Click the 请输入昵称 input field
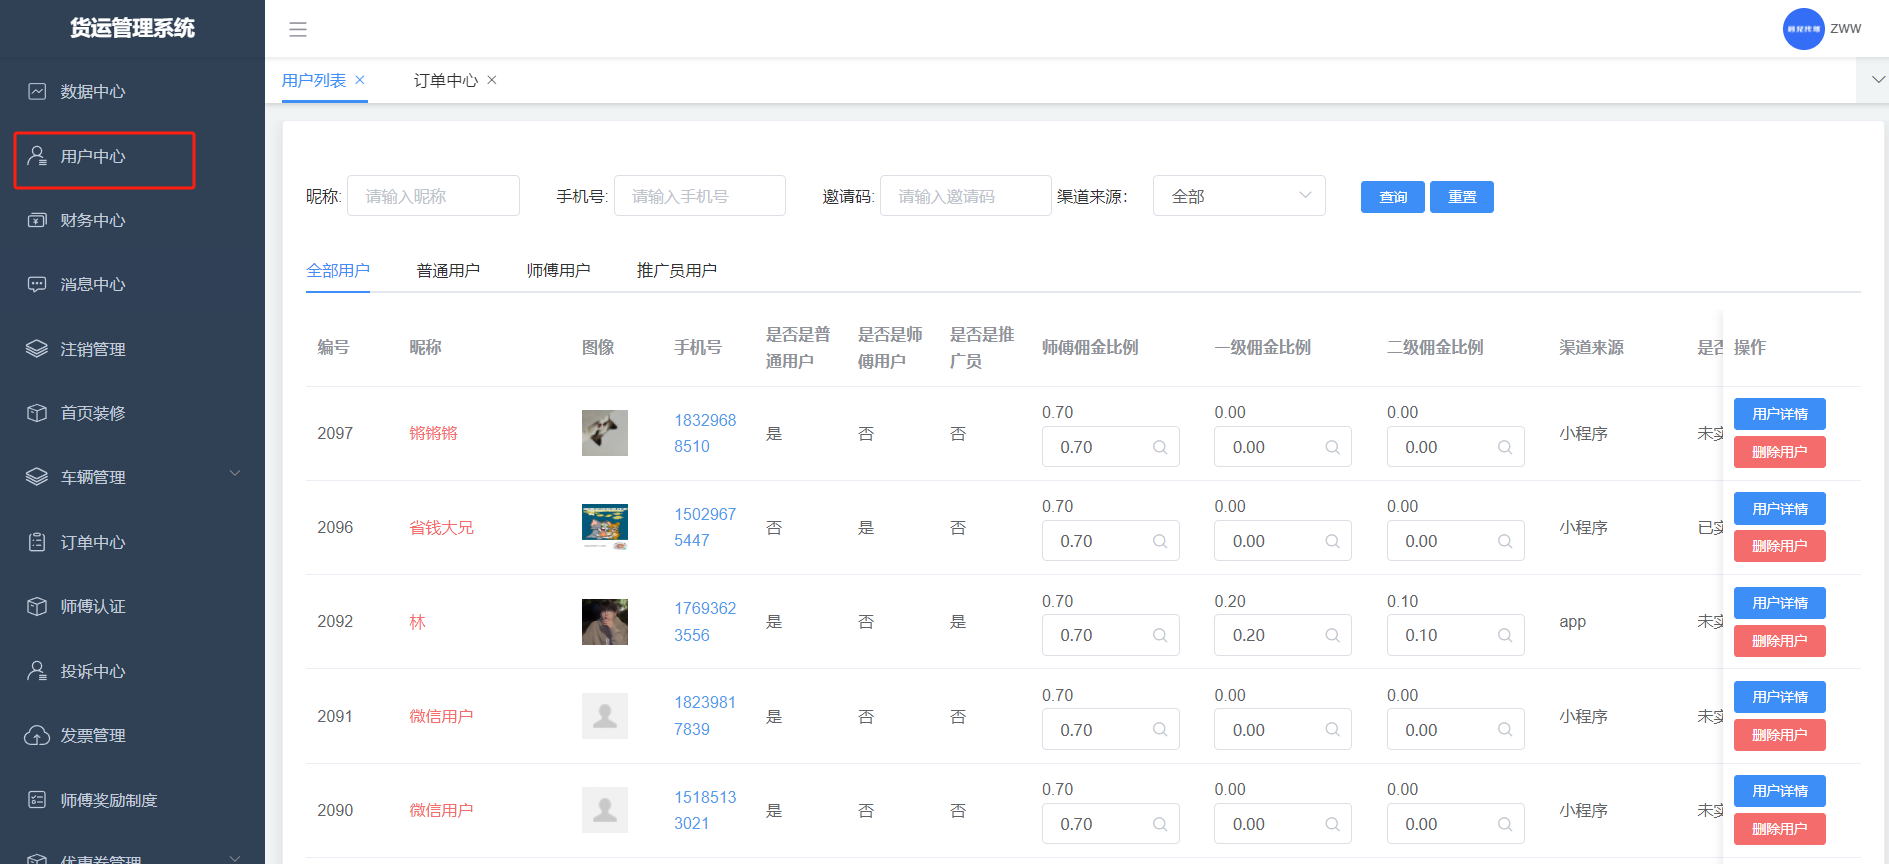The image size is (1889, 864). point(433,196)
